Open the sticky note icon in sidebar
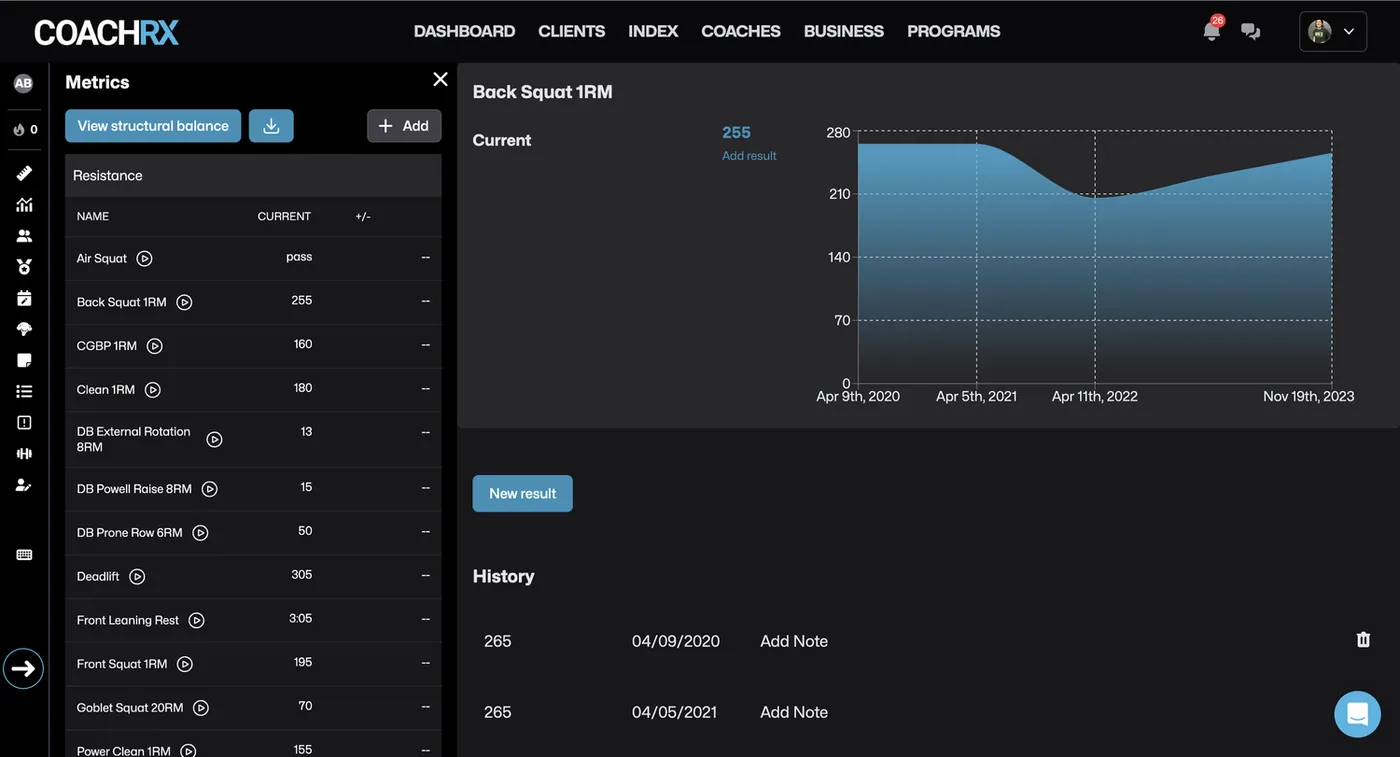 [x=24, y=360]
